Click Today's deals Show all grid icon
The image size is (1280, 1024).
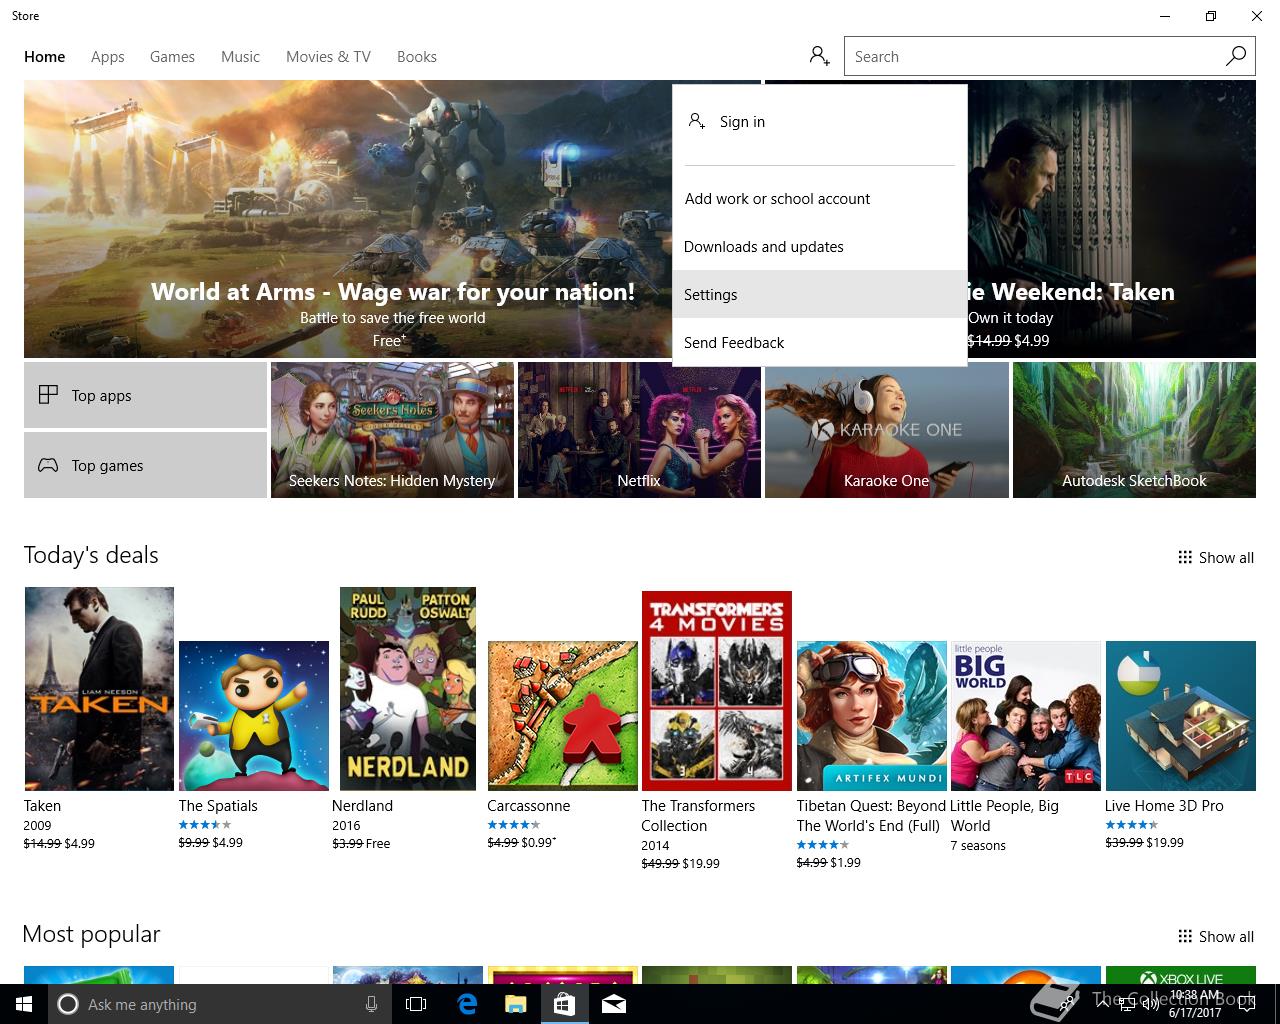pos(1185,557)
